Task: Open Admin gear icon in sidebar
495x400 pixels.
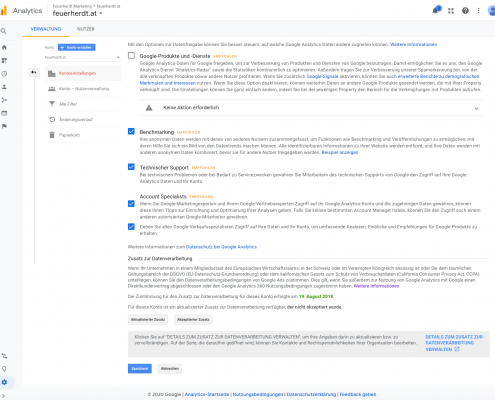Action: [4, 382]
